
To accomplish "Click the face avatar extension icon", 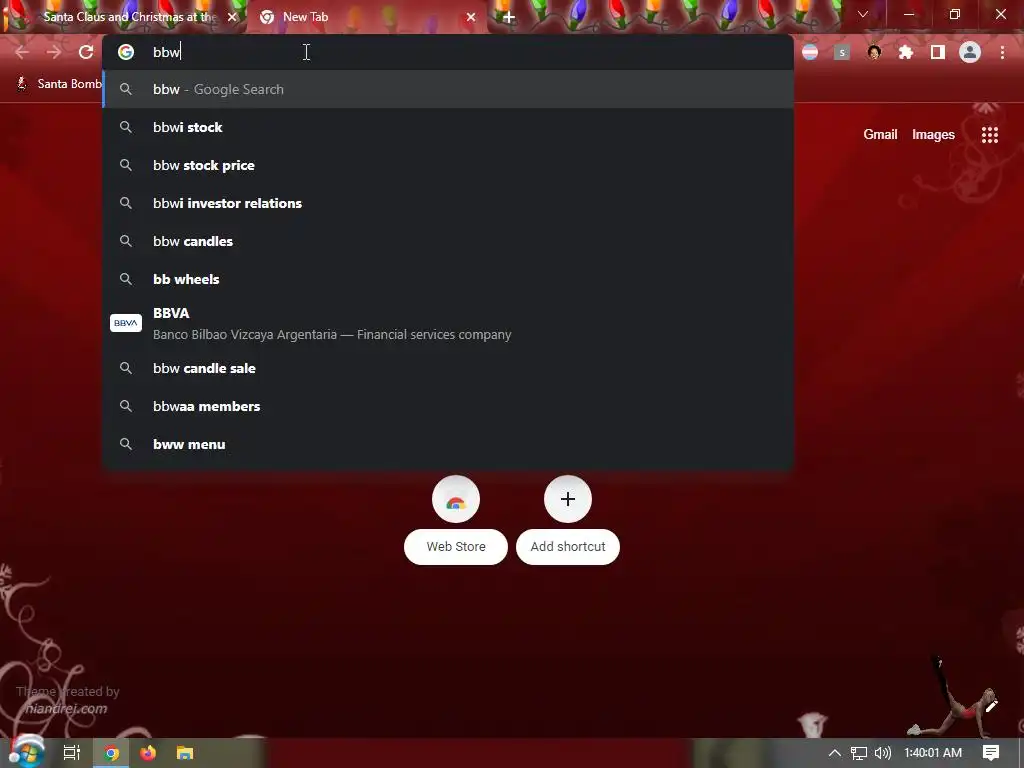I will pyautogui.click(x=874, y=52).
